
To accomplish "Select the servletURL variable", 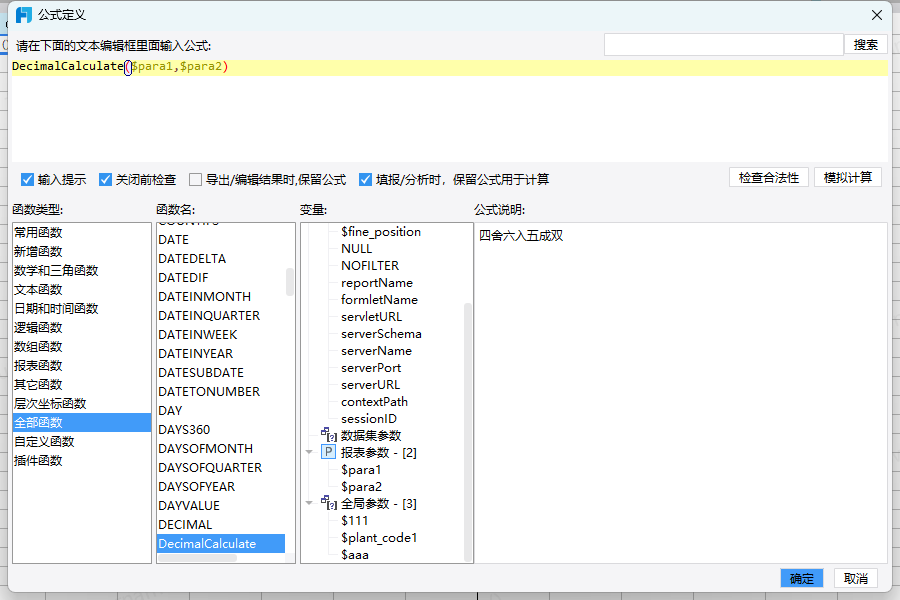I will click(371, 316).
